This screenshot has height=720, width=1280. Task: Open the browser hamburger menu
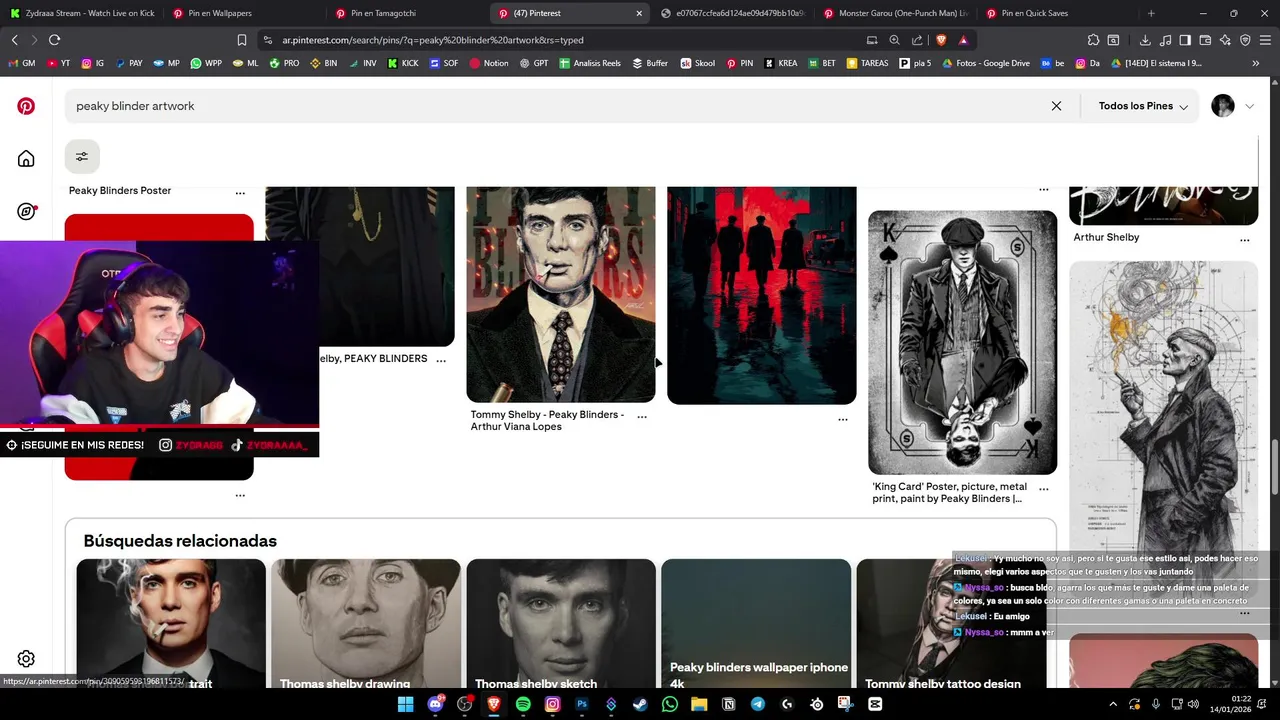(1265, 40)
